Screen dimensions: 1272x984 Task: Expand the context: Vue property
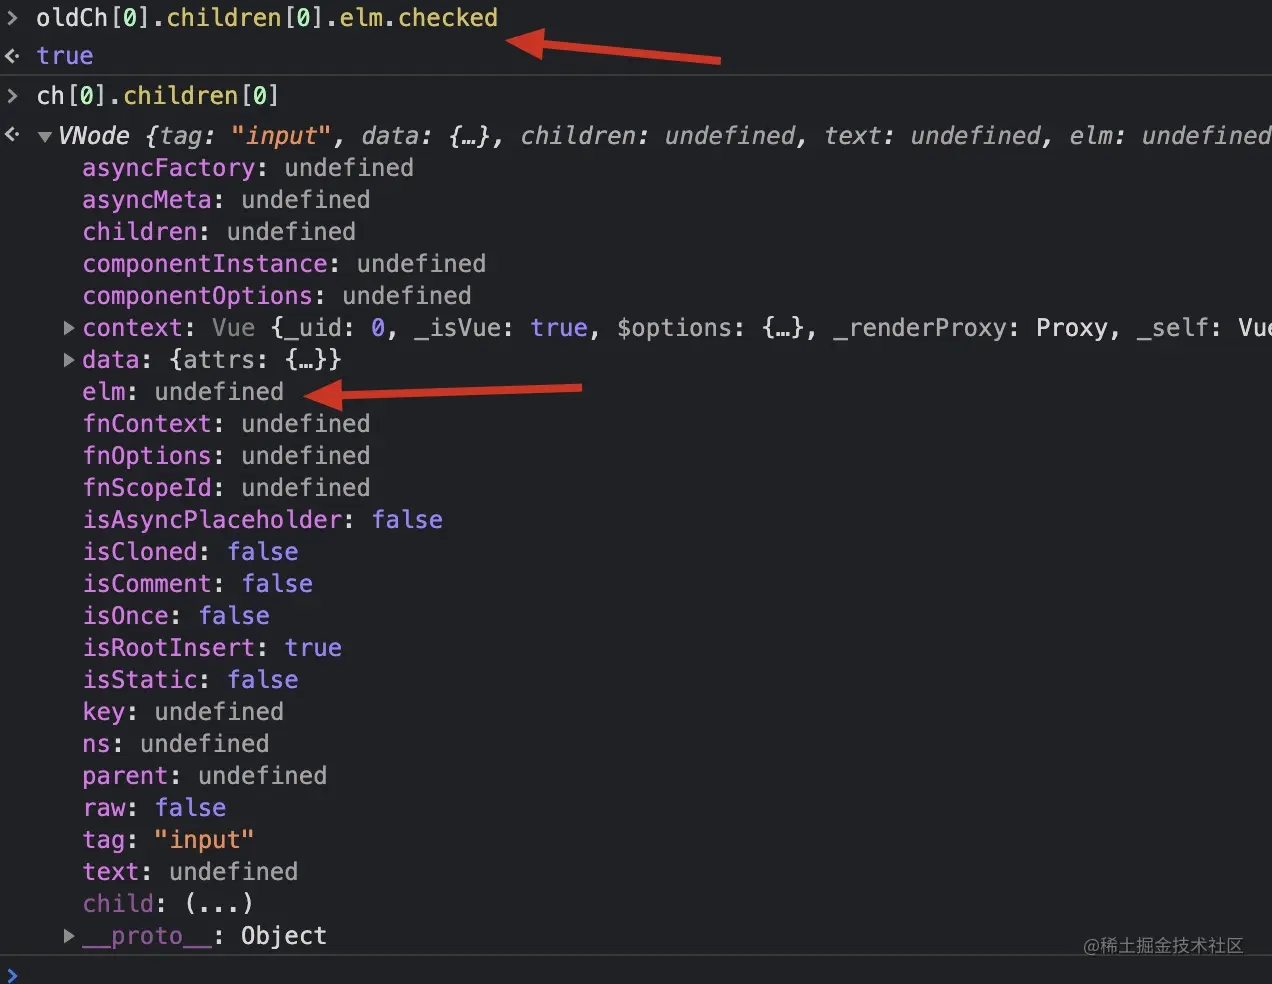coord(68,327)
